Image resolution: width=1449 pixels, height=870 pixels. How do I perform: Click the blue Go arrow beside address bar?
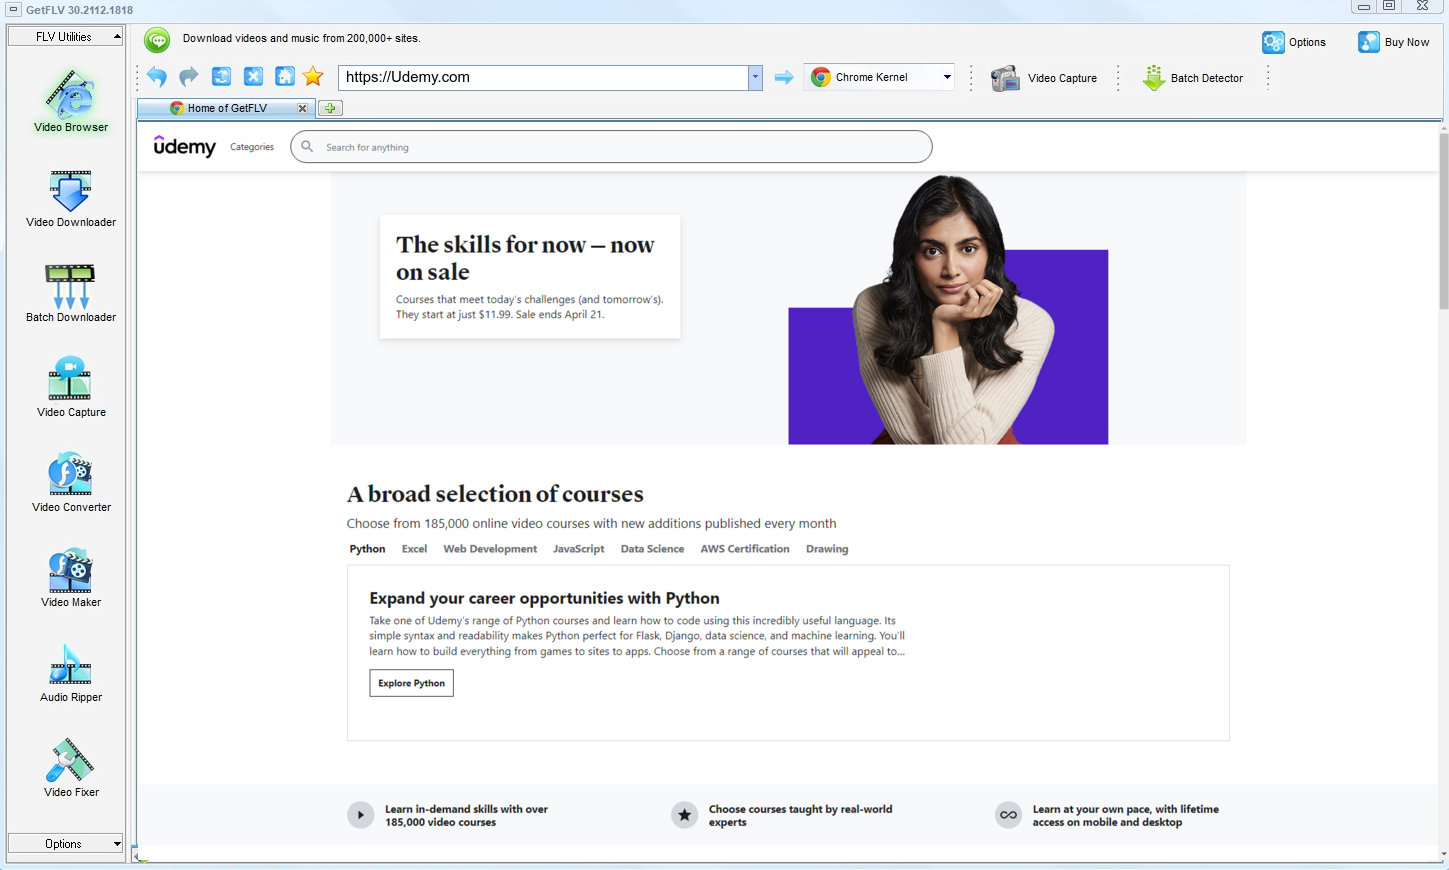pos(784,77)
